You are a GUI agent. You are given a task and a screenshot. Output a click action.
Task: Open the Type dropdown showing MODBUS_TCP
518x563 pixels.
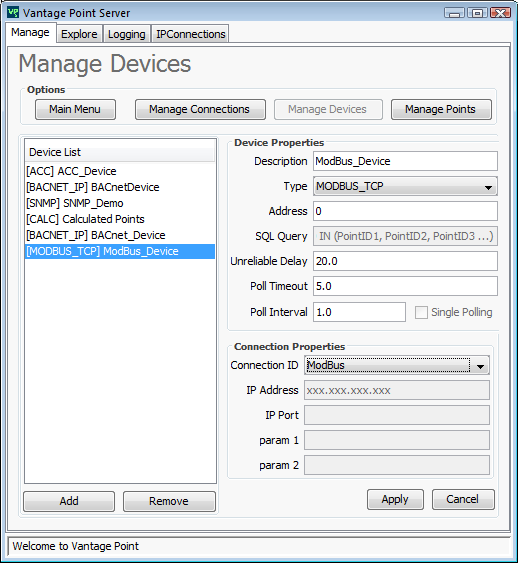pyautogui.click(x=405, y=186)
